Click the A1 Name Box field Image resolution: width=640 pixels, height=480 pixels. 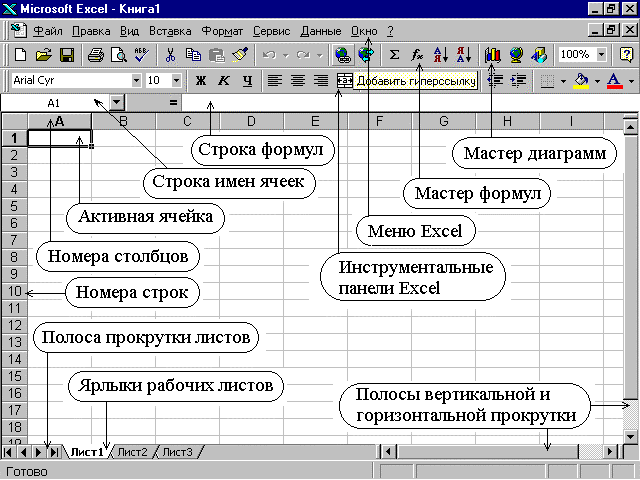click(55, 102)
